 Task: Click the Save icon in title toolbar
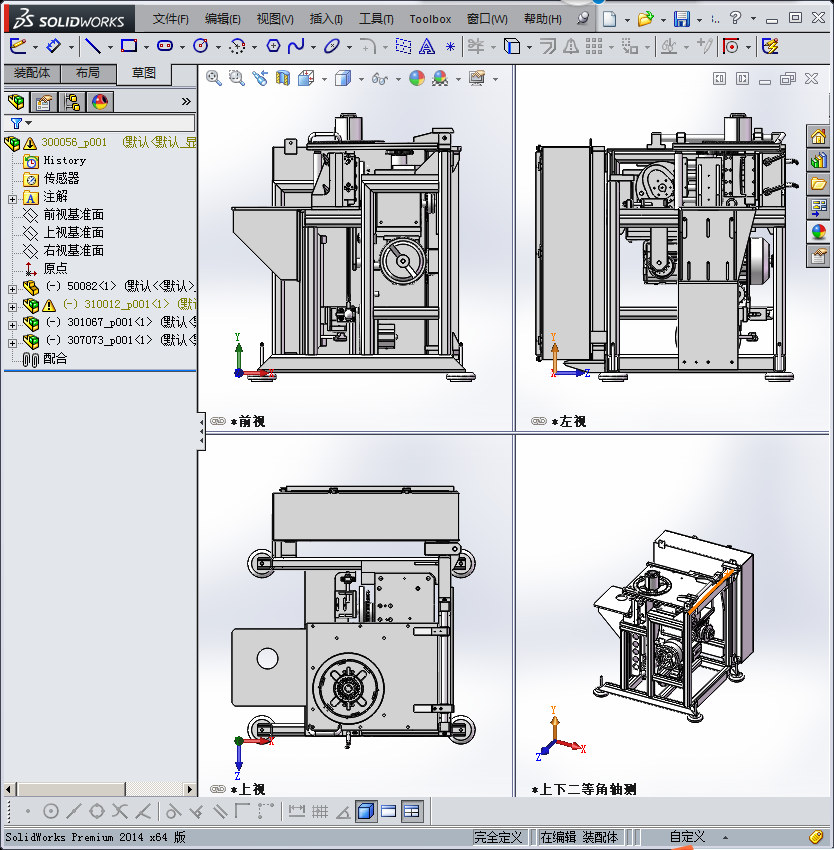681,19
